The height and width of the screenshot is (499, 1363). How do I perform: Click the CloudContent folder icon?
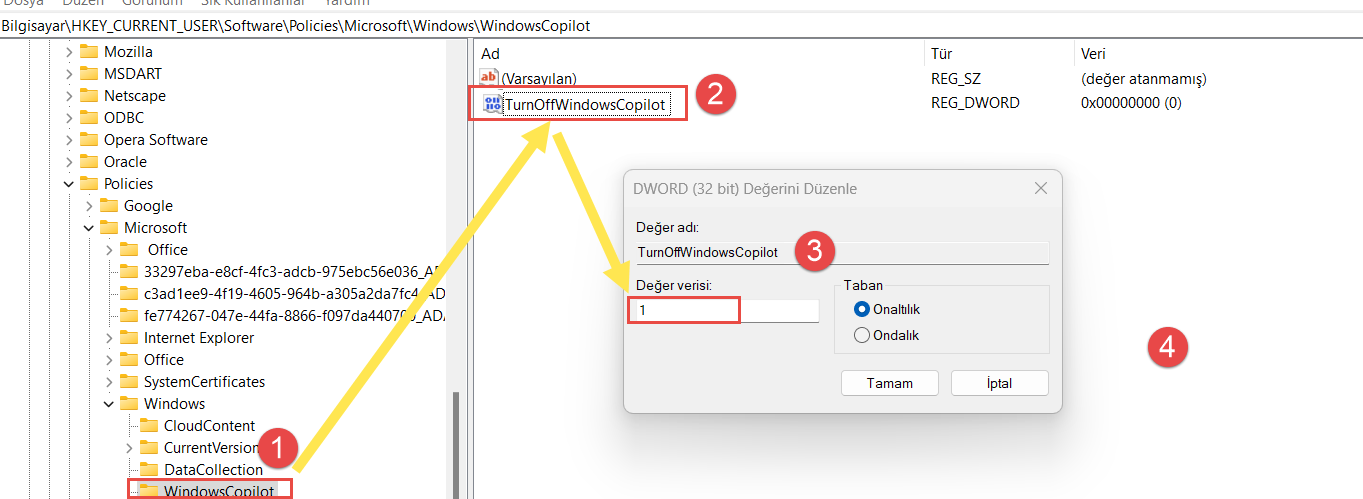click(x=149, y=426)
